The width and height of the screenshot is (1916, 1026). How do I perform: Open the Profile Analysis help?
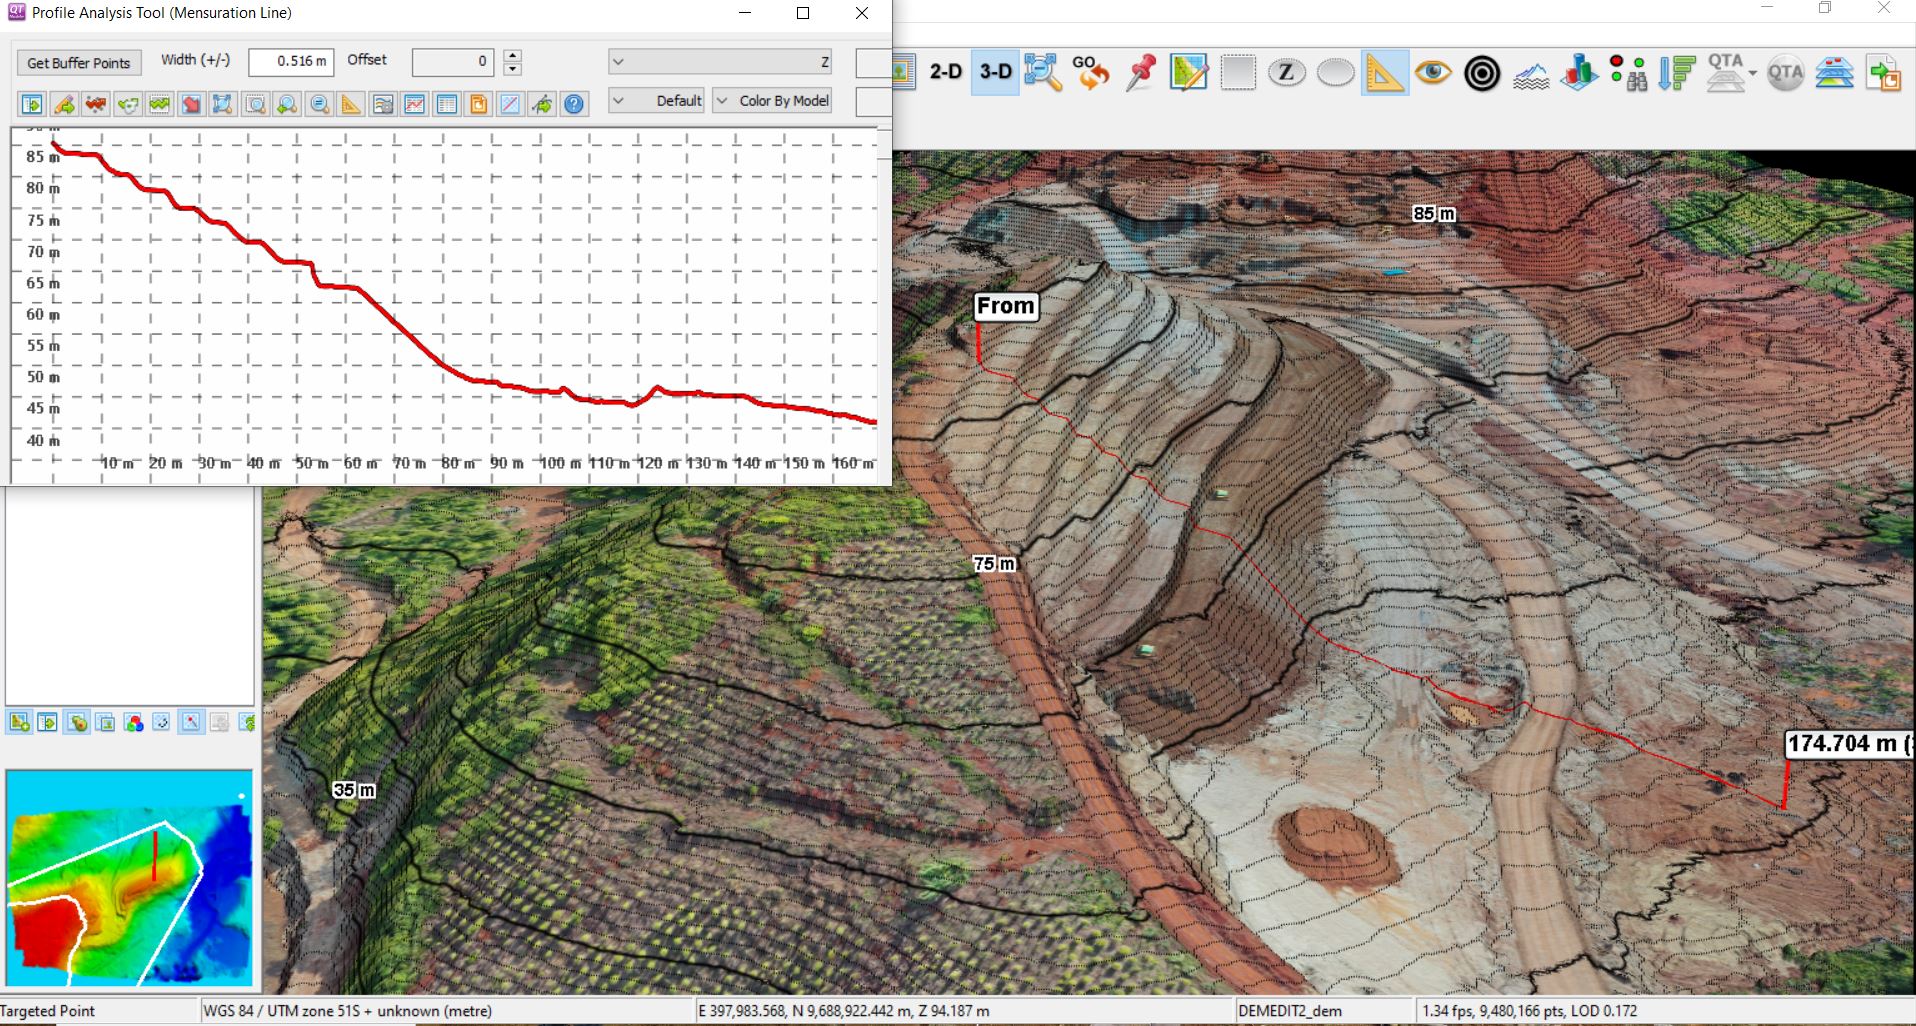pos(575,104)
